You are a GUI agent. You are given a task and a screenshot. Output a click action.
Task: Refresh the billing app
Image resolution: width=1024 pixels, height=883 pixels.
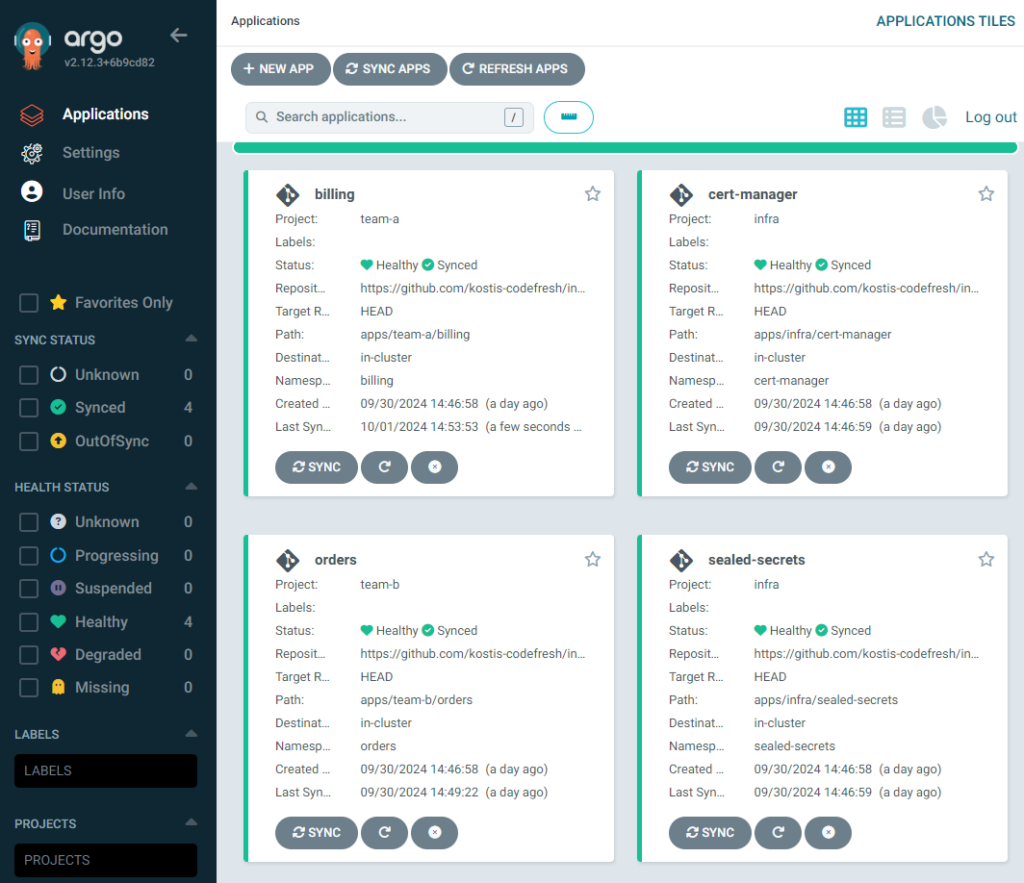[385, 467]
